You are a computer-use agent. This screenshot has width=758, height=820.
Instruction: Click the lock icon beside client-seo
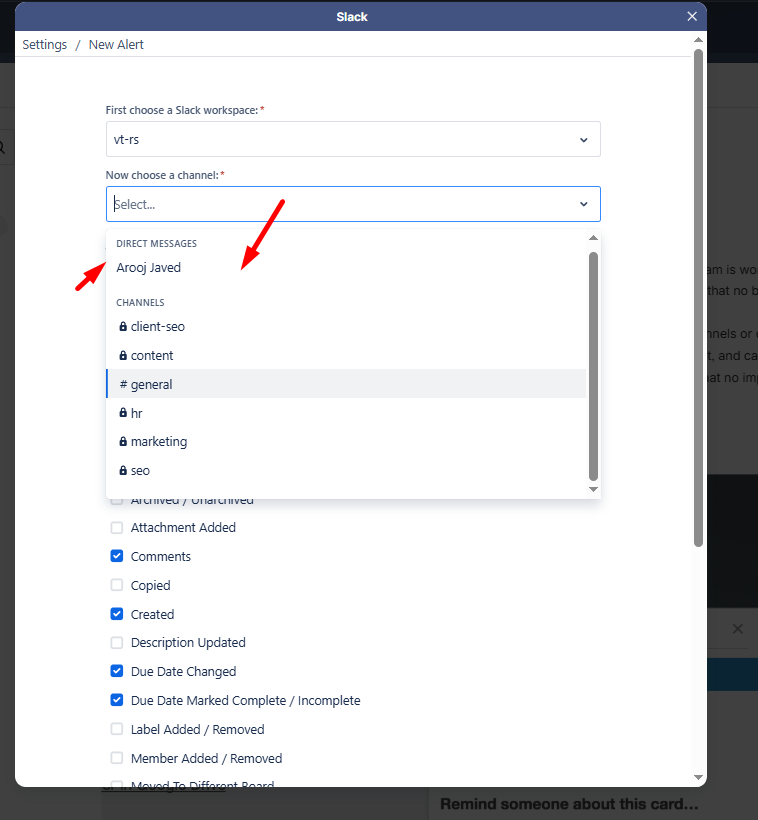123,326
